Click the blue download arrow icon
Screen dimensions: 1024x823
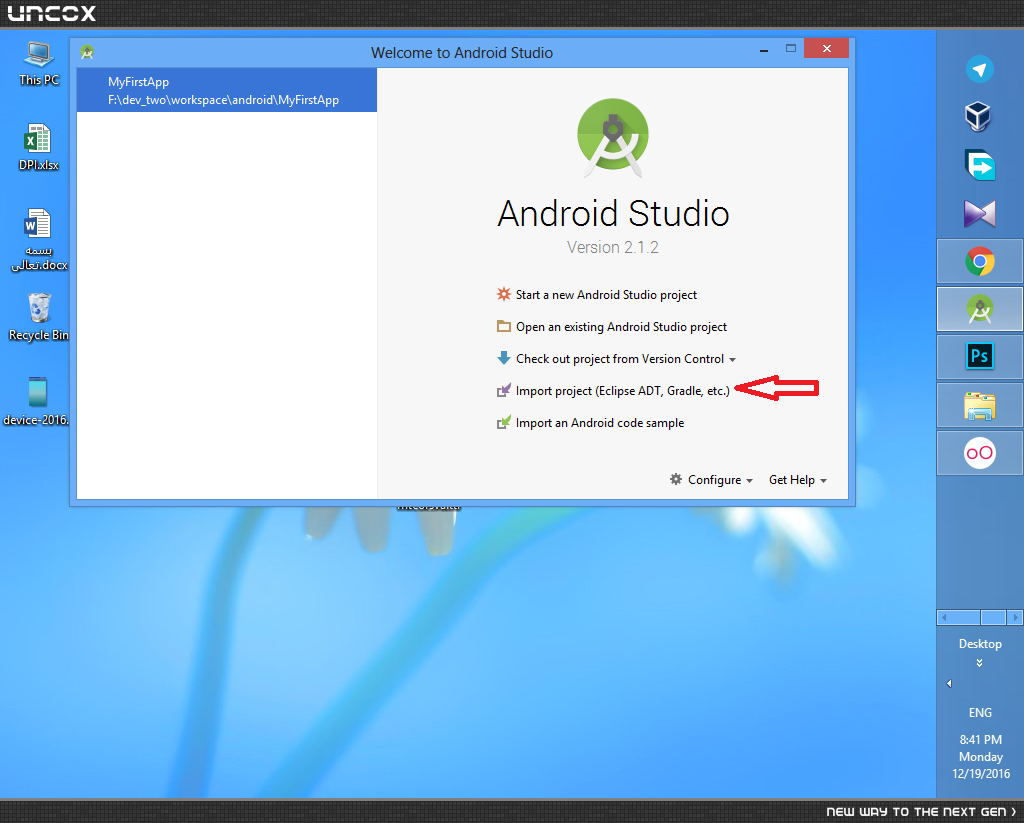click(x=504, y=358)
